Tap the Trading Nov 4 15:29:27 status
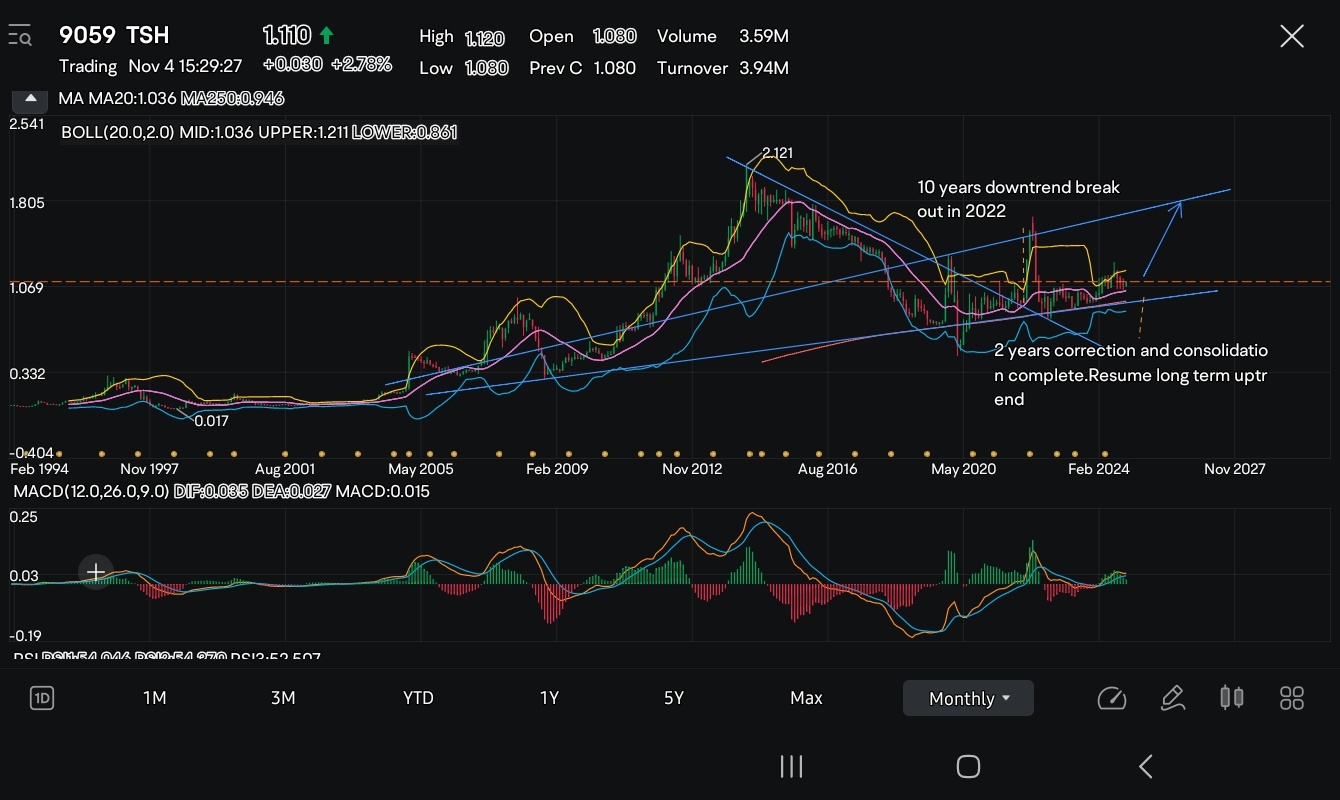Viewport: 1340px width, 800px height. [x=150, y=66]
